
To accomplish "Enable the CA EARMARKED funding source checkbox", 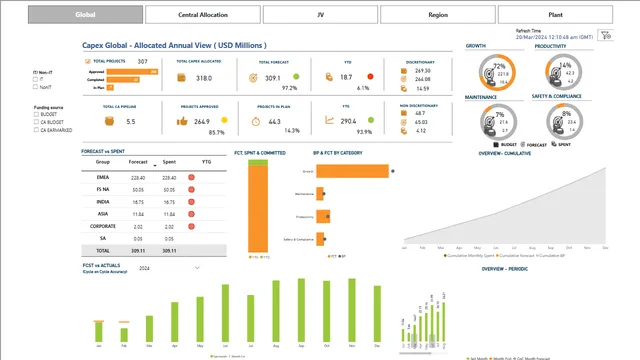I will point(36,130).
